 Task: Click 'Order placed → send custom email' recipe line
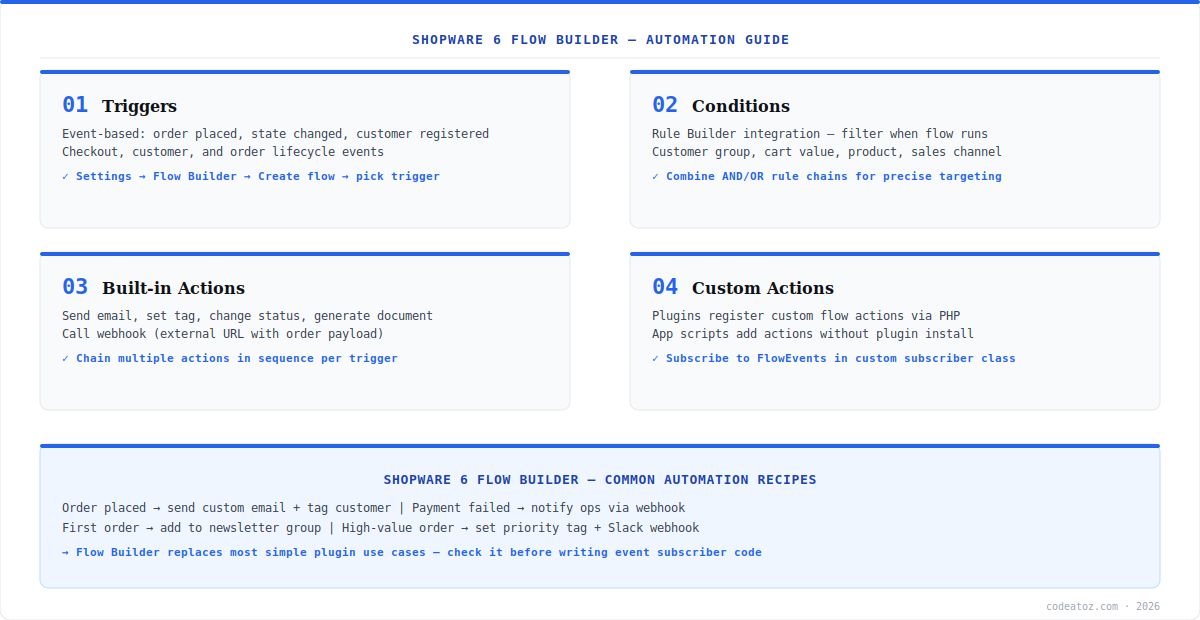374,508
